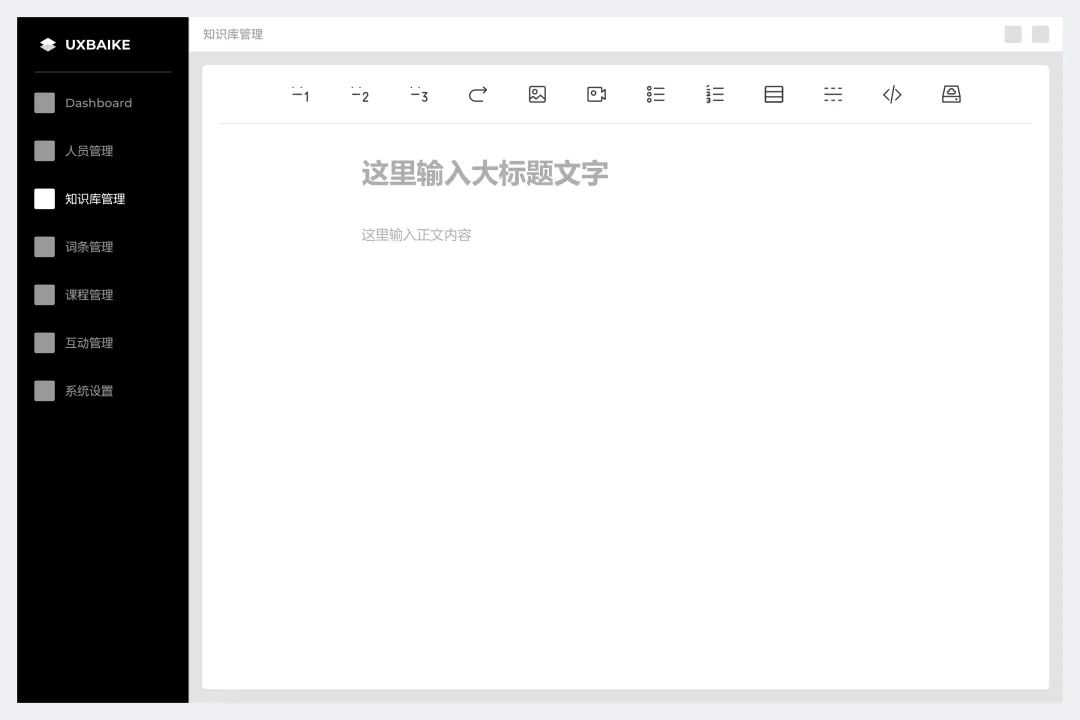Insert a table from the toolbar
Screen dimensions: 1080x720
(x=773, y=94)
